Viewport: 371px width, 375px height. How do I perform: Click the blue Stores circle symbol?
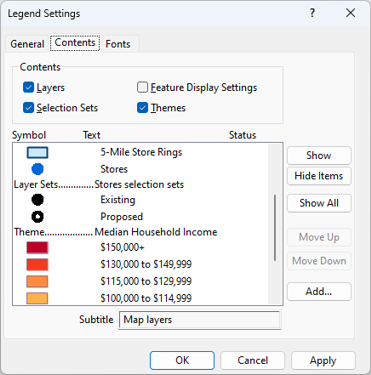pyautogui.click(x=37, y=169)
